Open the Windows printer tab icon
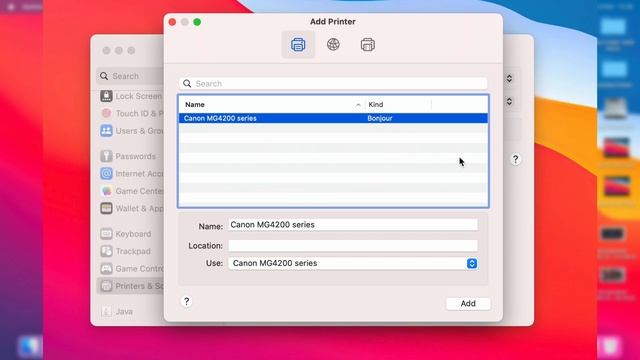This screenshot has height=360, width=640. click(368, 44)
